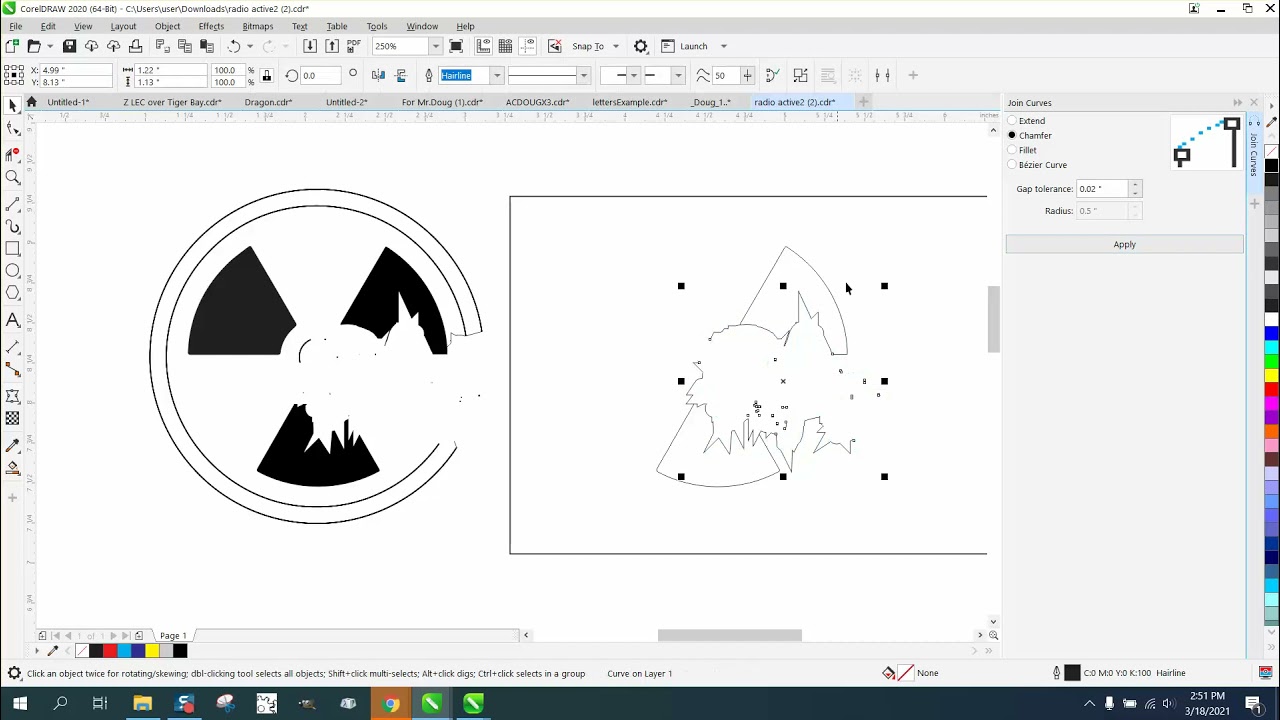
Task: Select the Extend radio option
Action: point(1012,121)
